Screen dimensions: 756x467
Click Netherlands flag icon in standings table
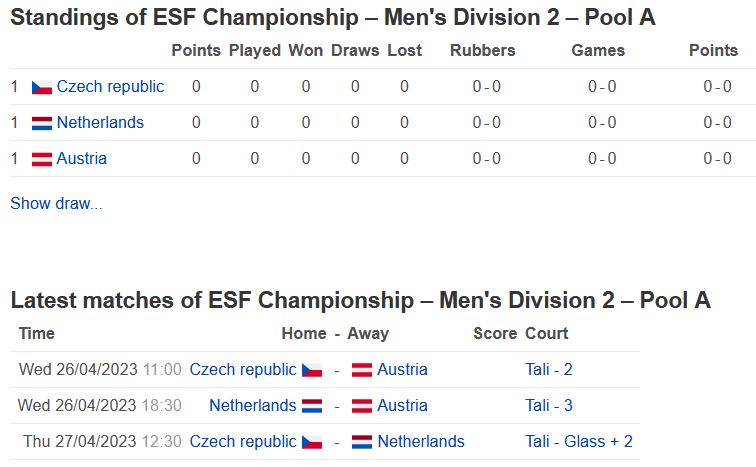coord(42,123)
